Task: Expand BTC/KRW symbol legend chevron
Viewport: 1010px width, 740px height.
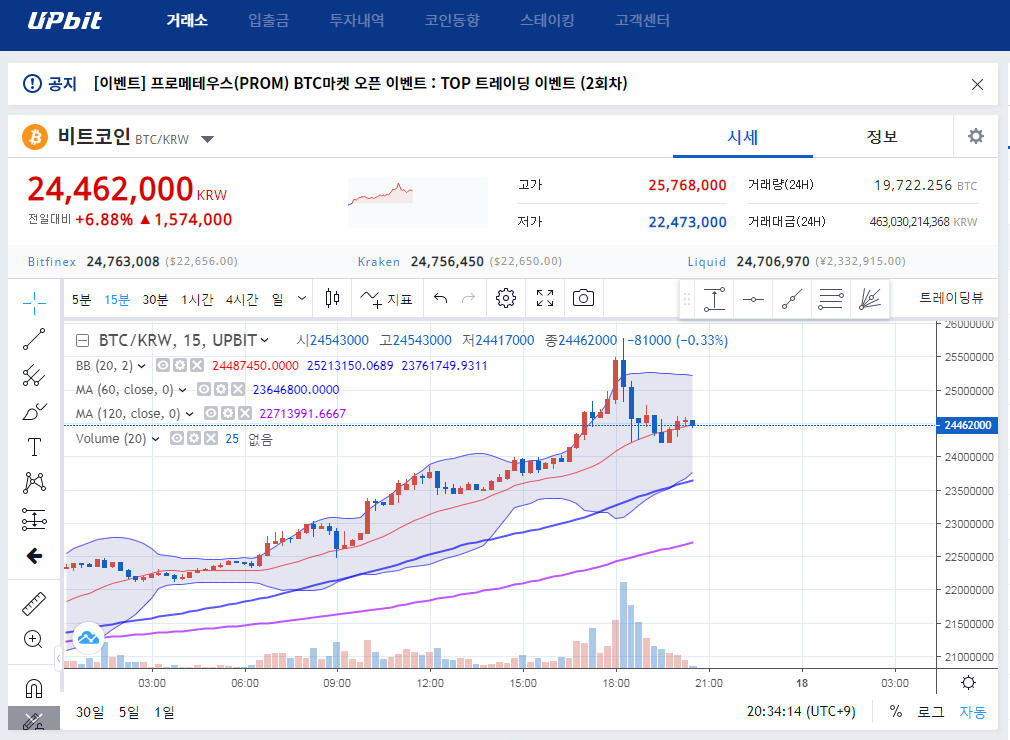Action: (x=265, y=341)
